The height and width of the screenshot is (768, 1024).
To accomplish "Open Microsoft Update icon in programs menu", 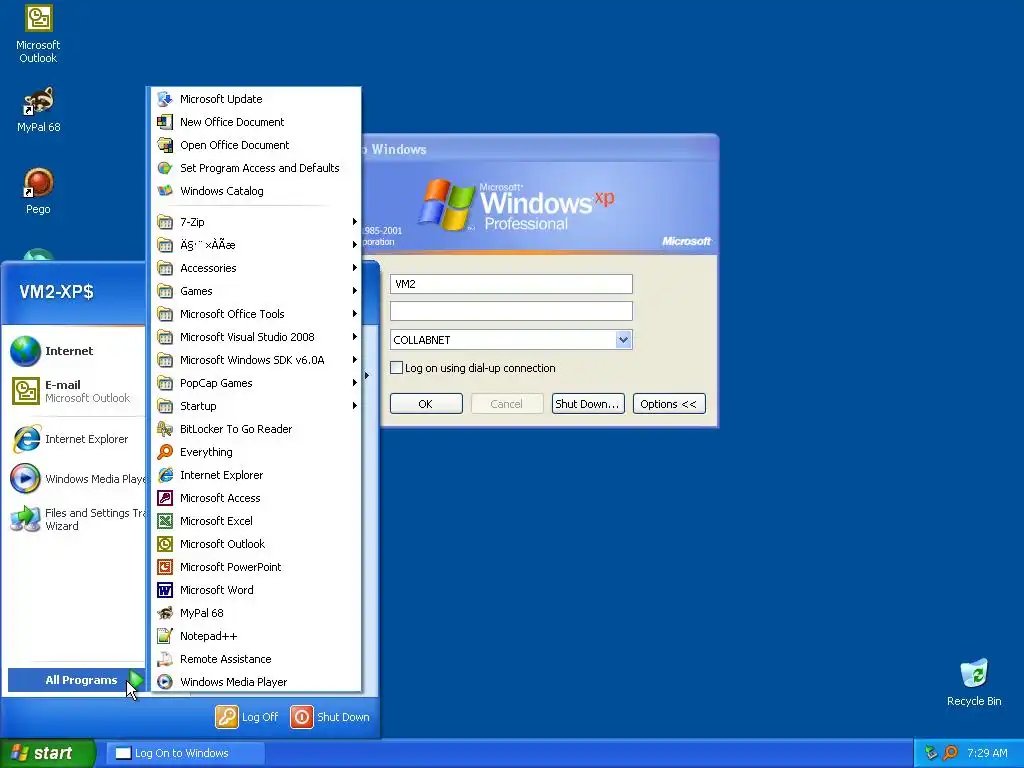I will (x=165, y=99).
